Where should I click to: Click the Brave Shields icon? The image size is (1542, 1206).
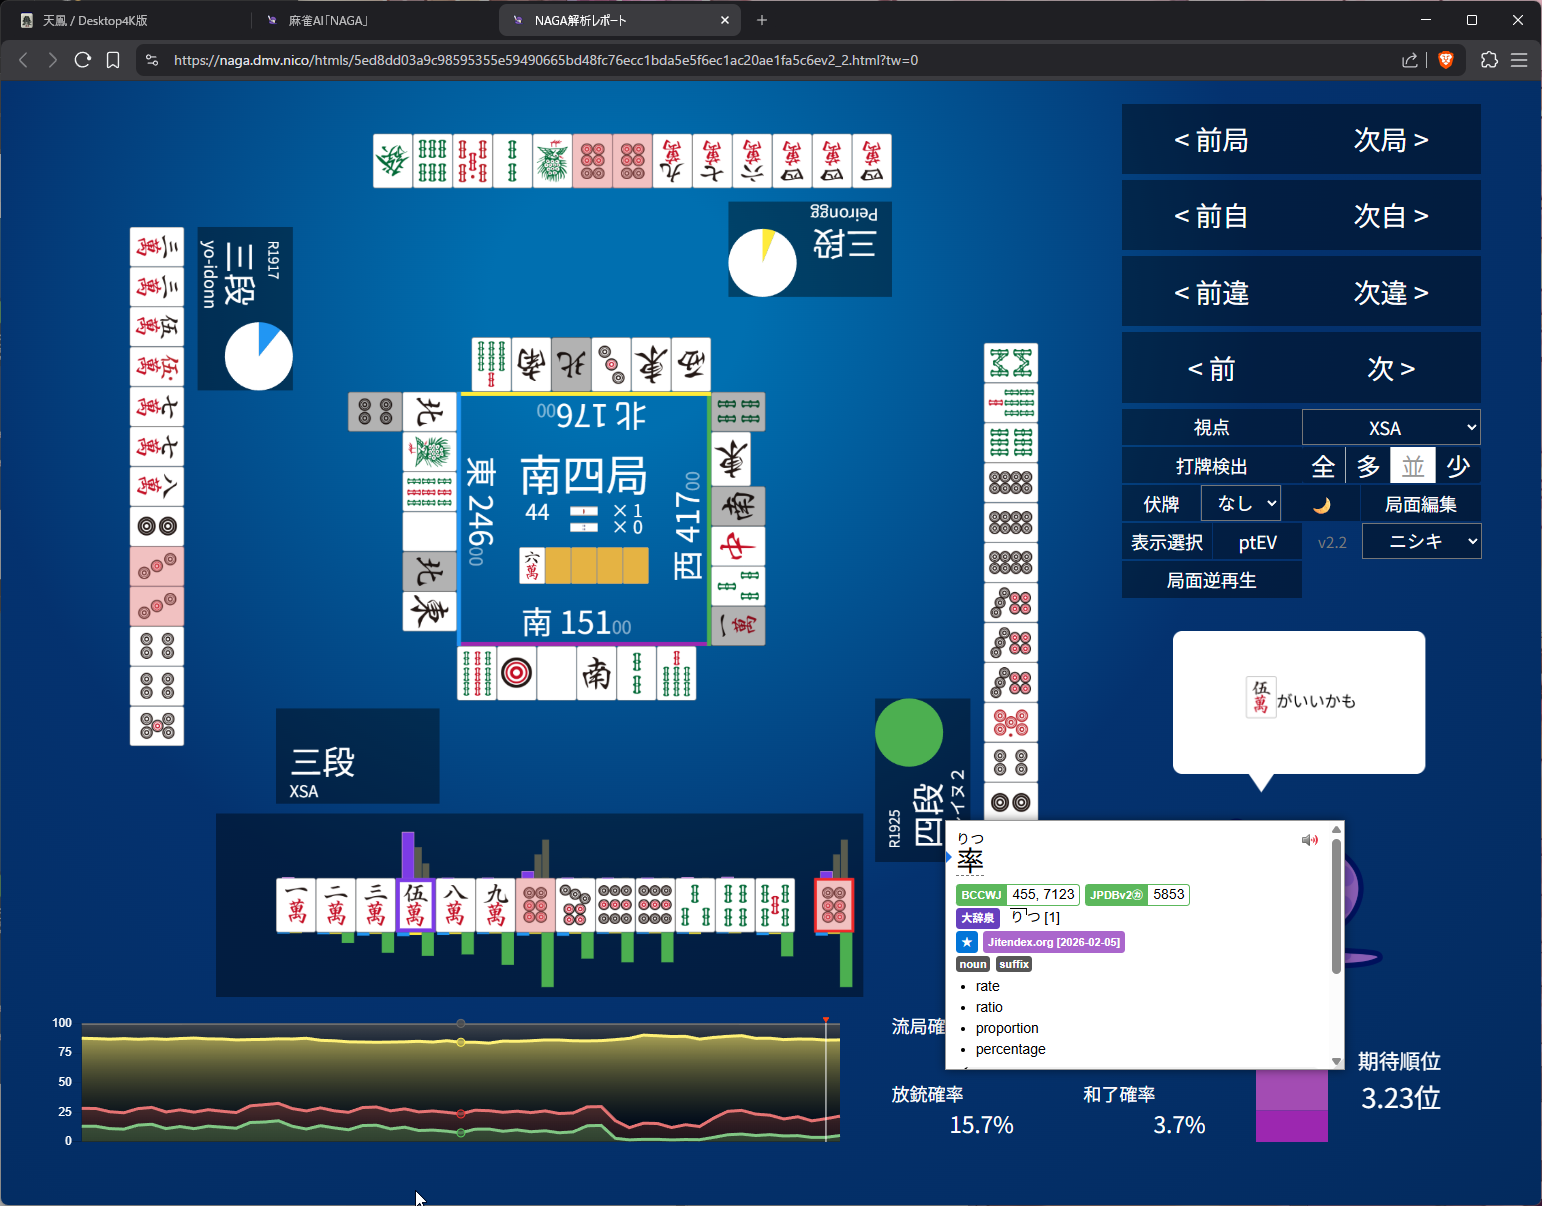1445,60
